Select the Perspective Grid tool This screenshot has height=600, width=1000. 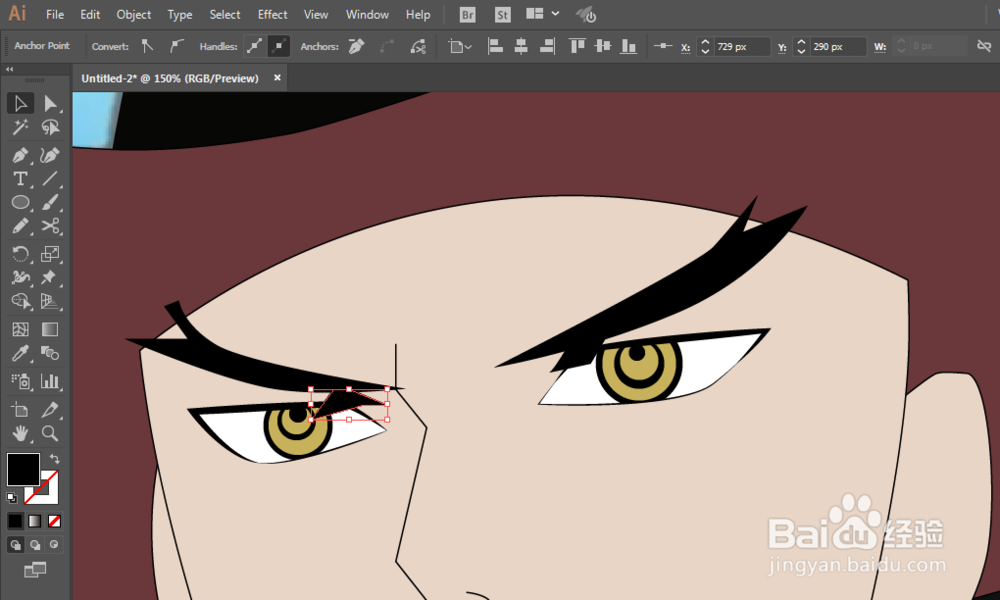[x=50, y=301]
